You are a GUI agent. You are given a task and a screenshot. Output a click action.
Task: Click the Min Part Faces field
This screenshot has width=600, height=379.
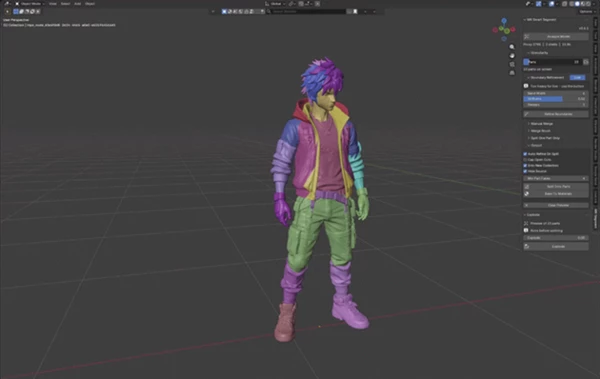pos(556,178)
